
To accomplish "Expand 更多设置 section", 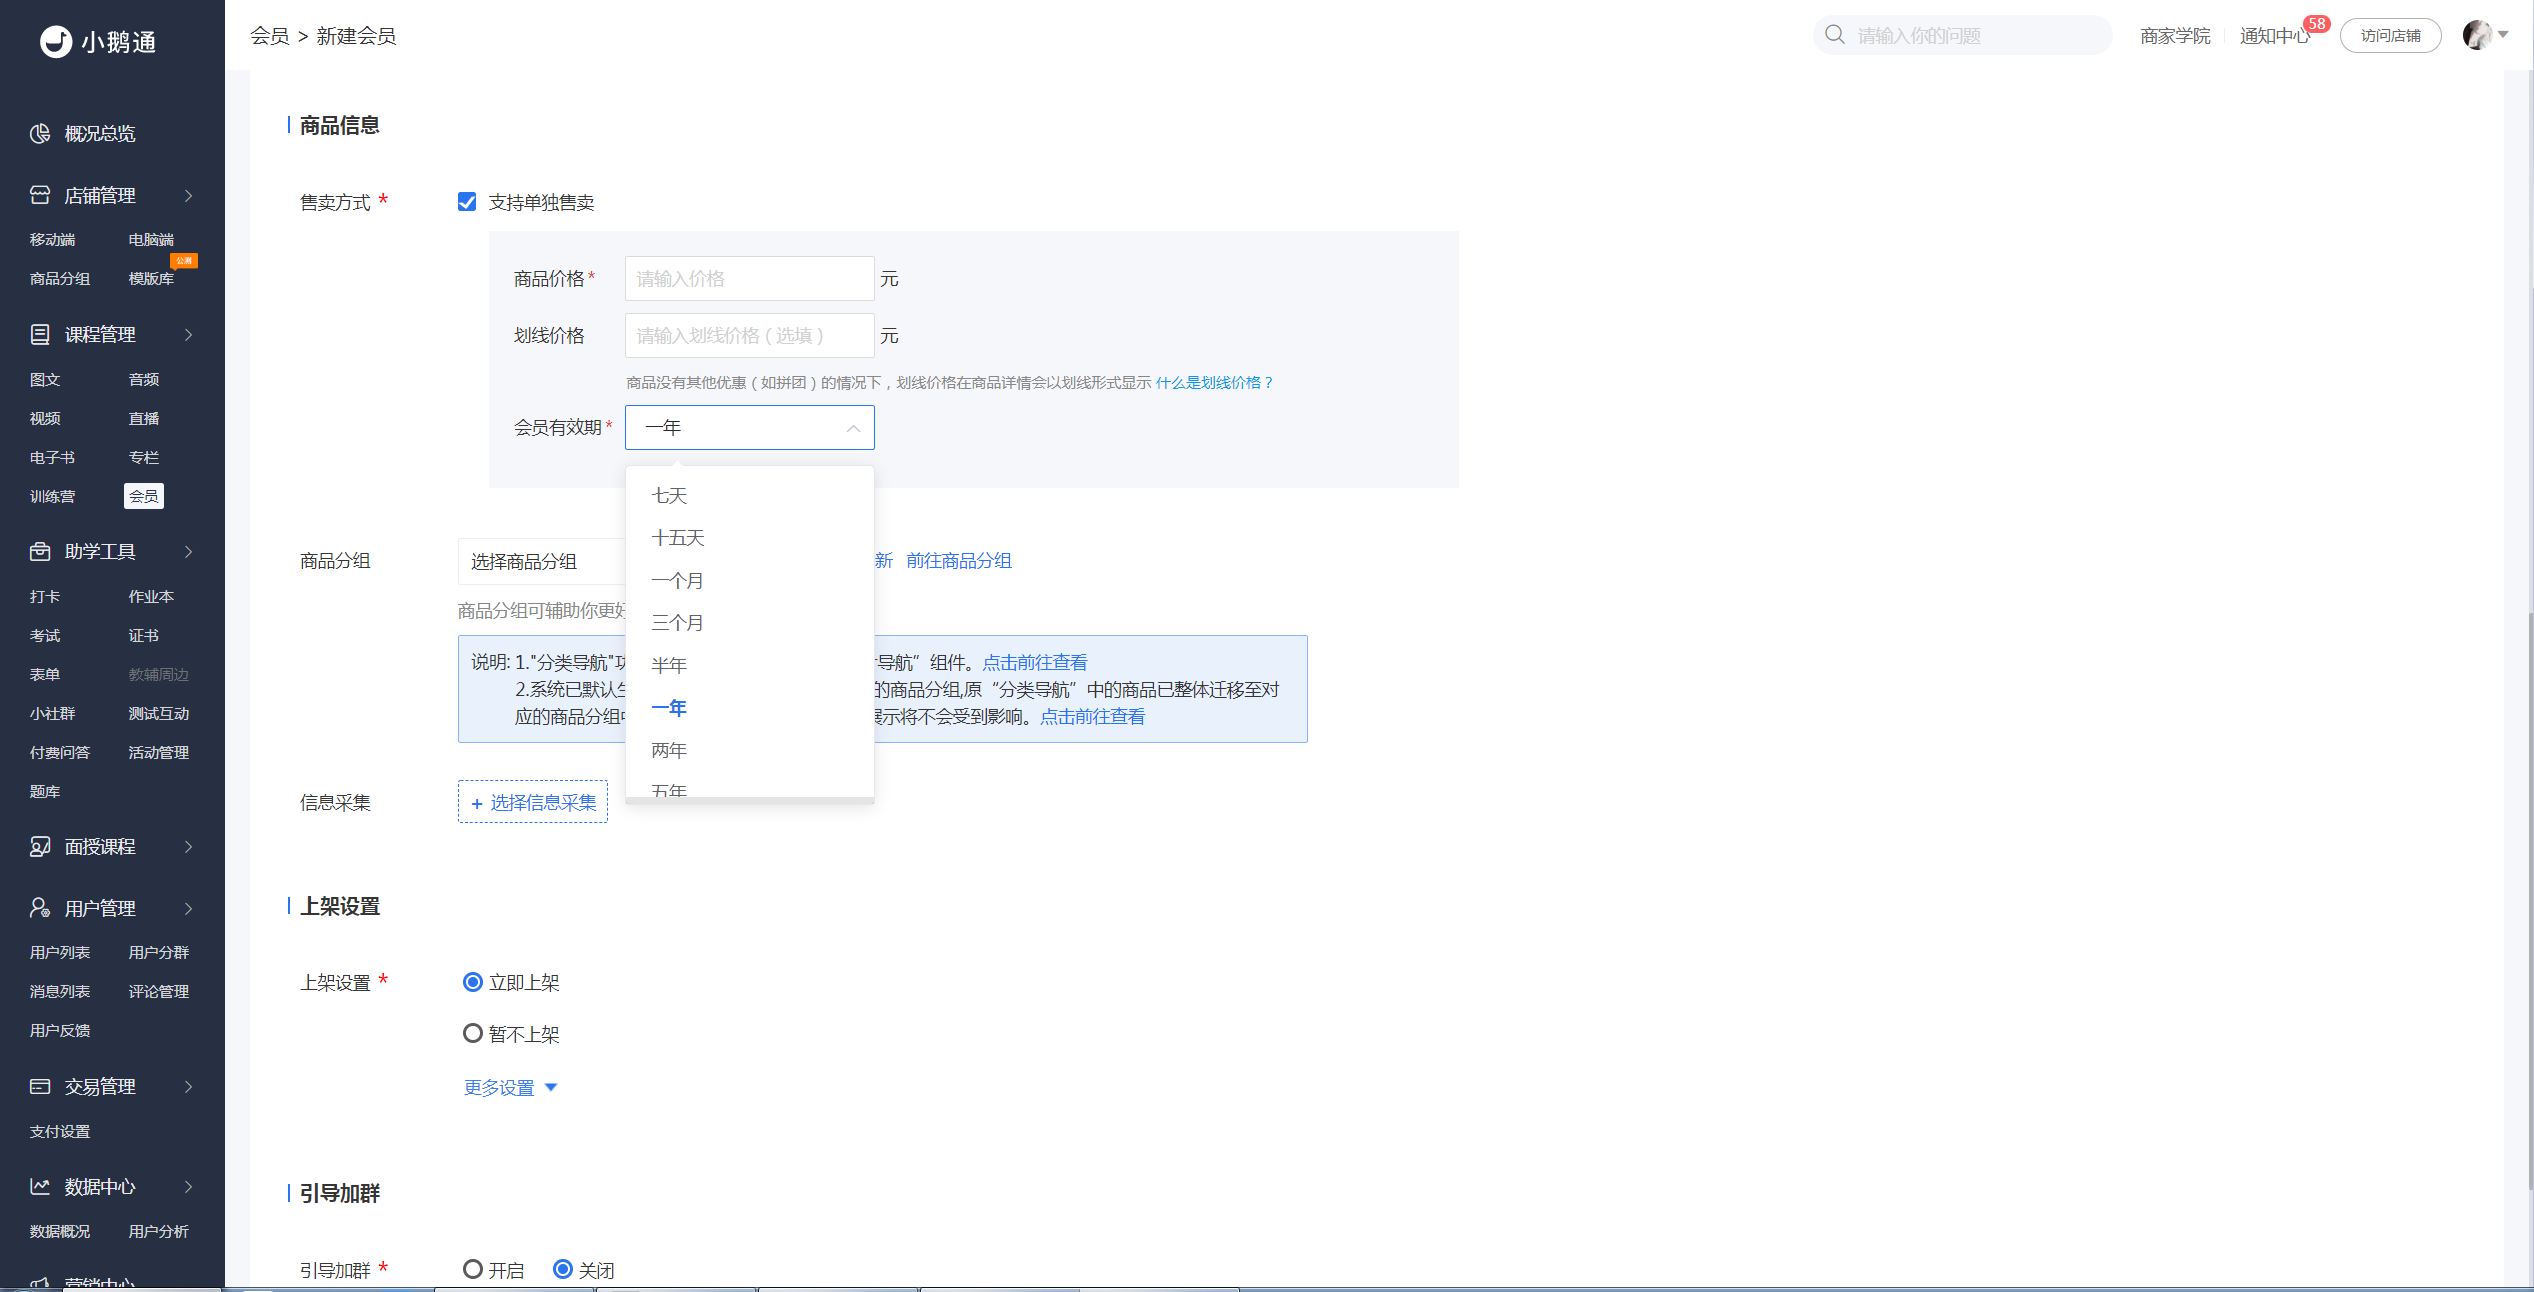I will [510, 1087].
